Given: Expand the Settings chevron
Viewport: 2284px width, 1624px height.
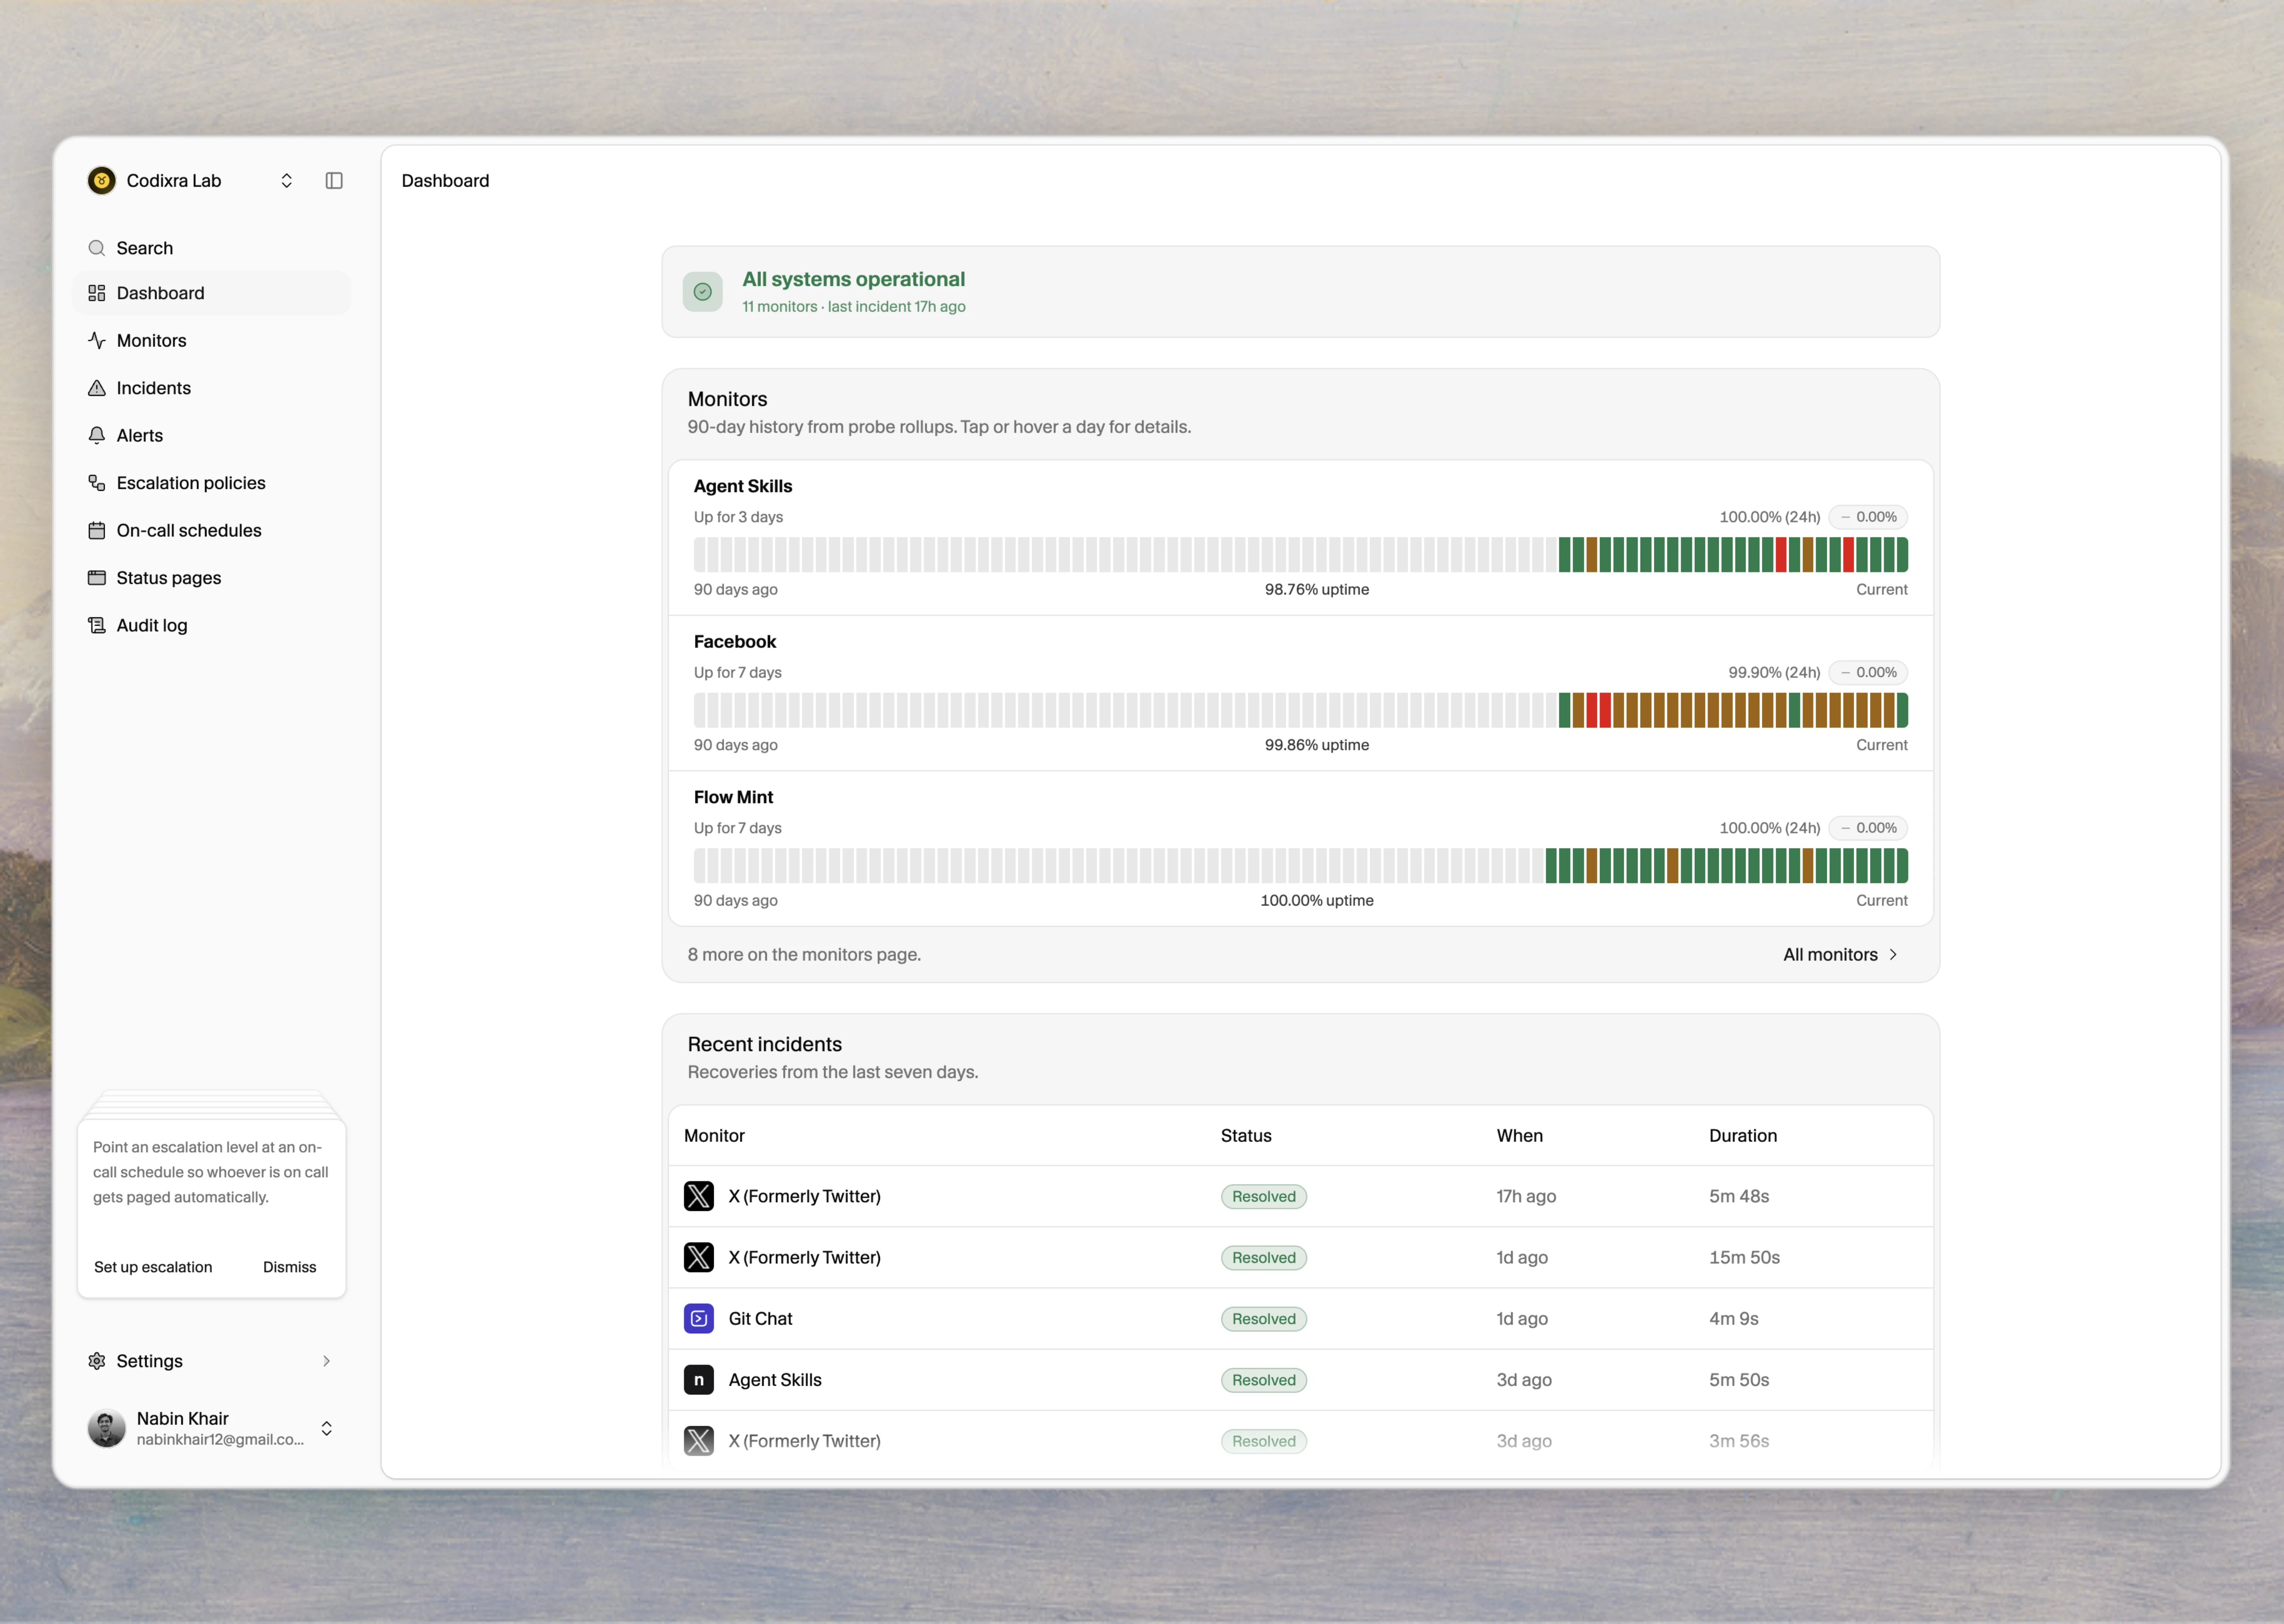Looking at the screenshot, I should click(x=326, y=1361).
